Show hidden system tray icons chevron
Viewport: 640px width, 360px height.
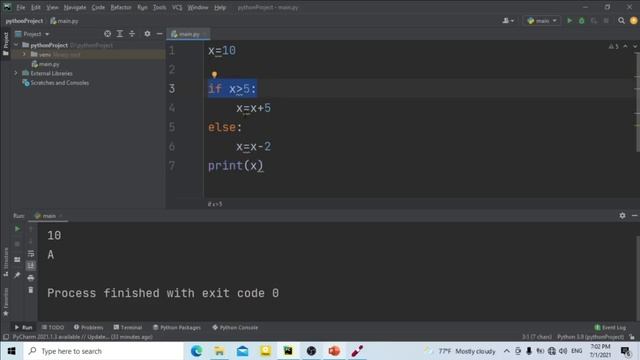tap(507, 351)
